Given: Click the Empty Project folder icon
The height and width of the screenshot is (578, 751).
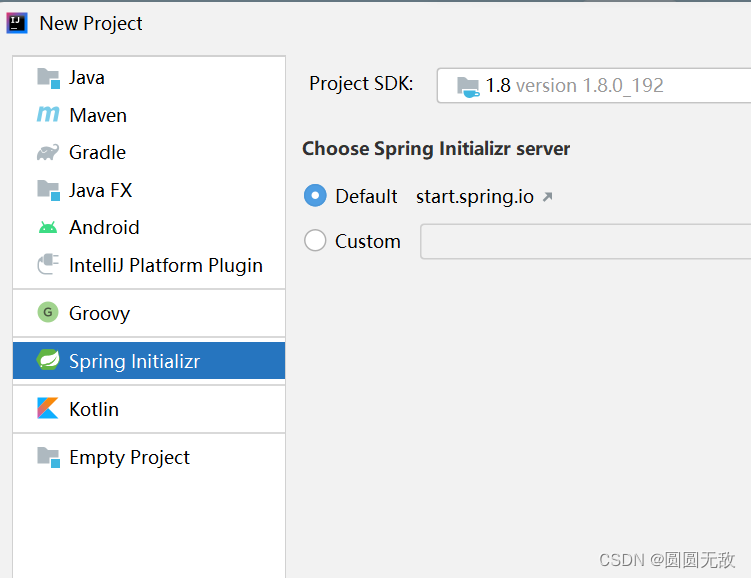Looking at the screenshot, I should click(48, 457).
